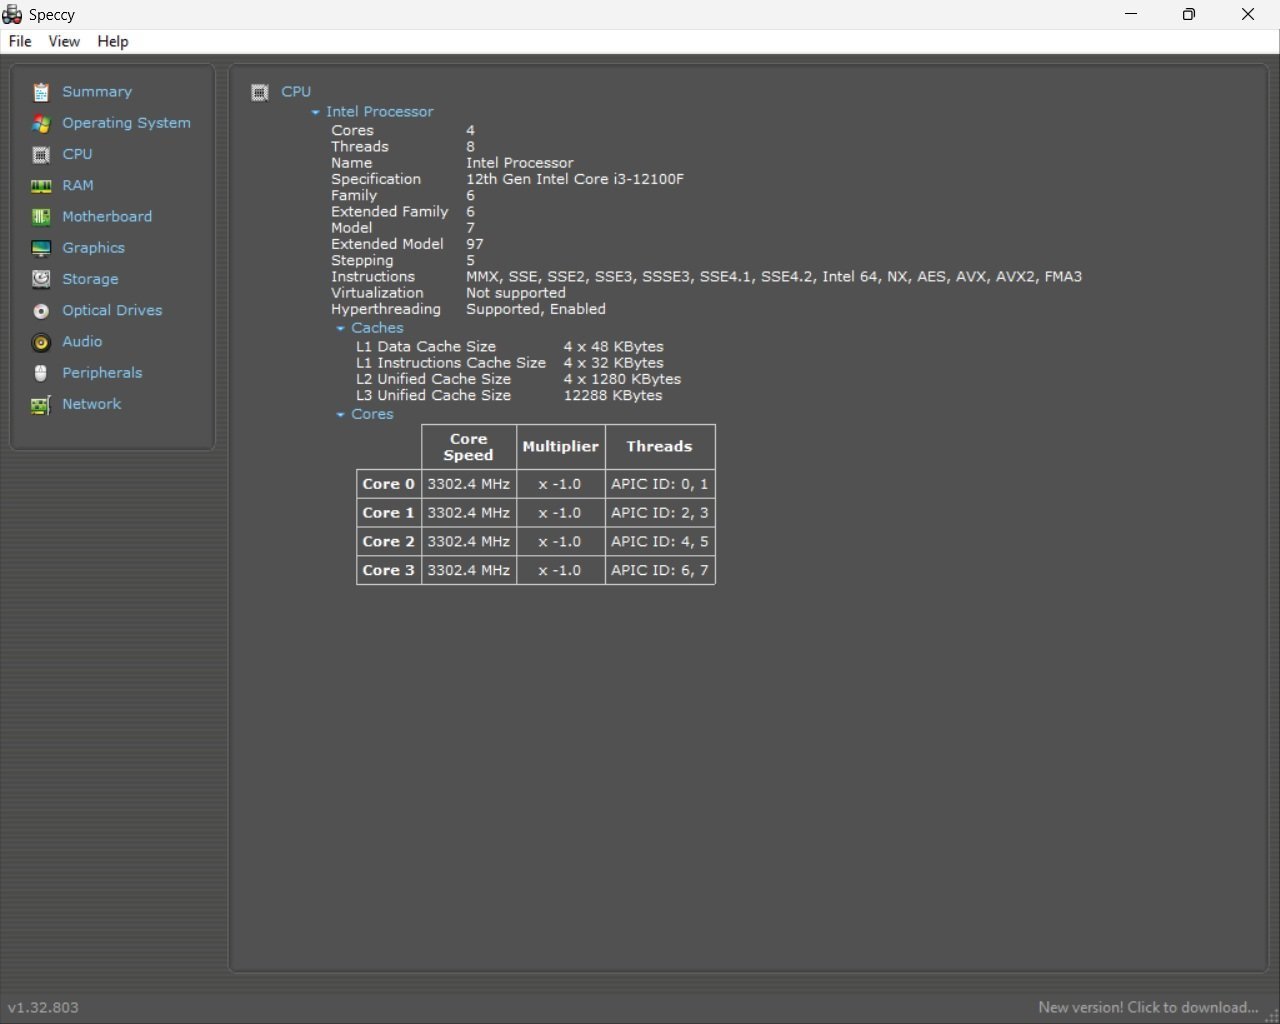Click the Instructions list starting with MMX

coord(774,276)
